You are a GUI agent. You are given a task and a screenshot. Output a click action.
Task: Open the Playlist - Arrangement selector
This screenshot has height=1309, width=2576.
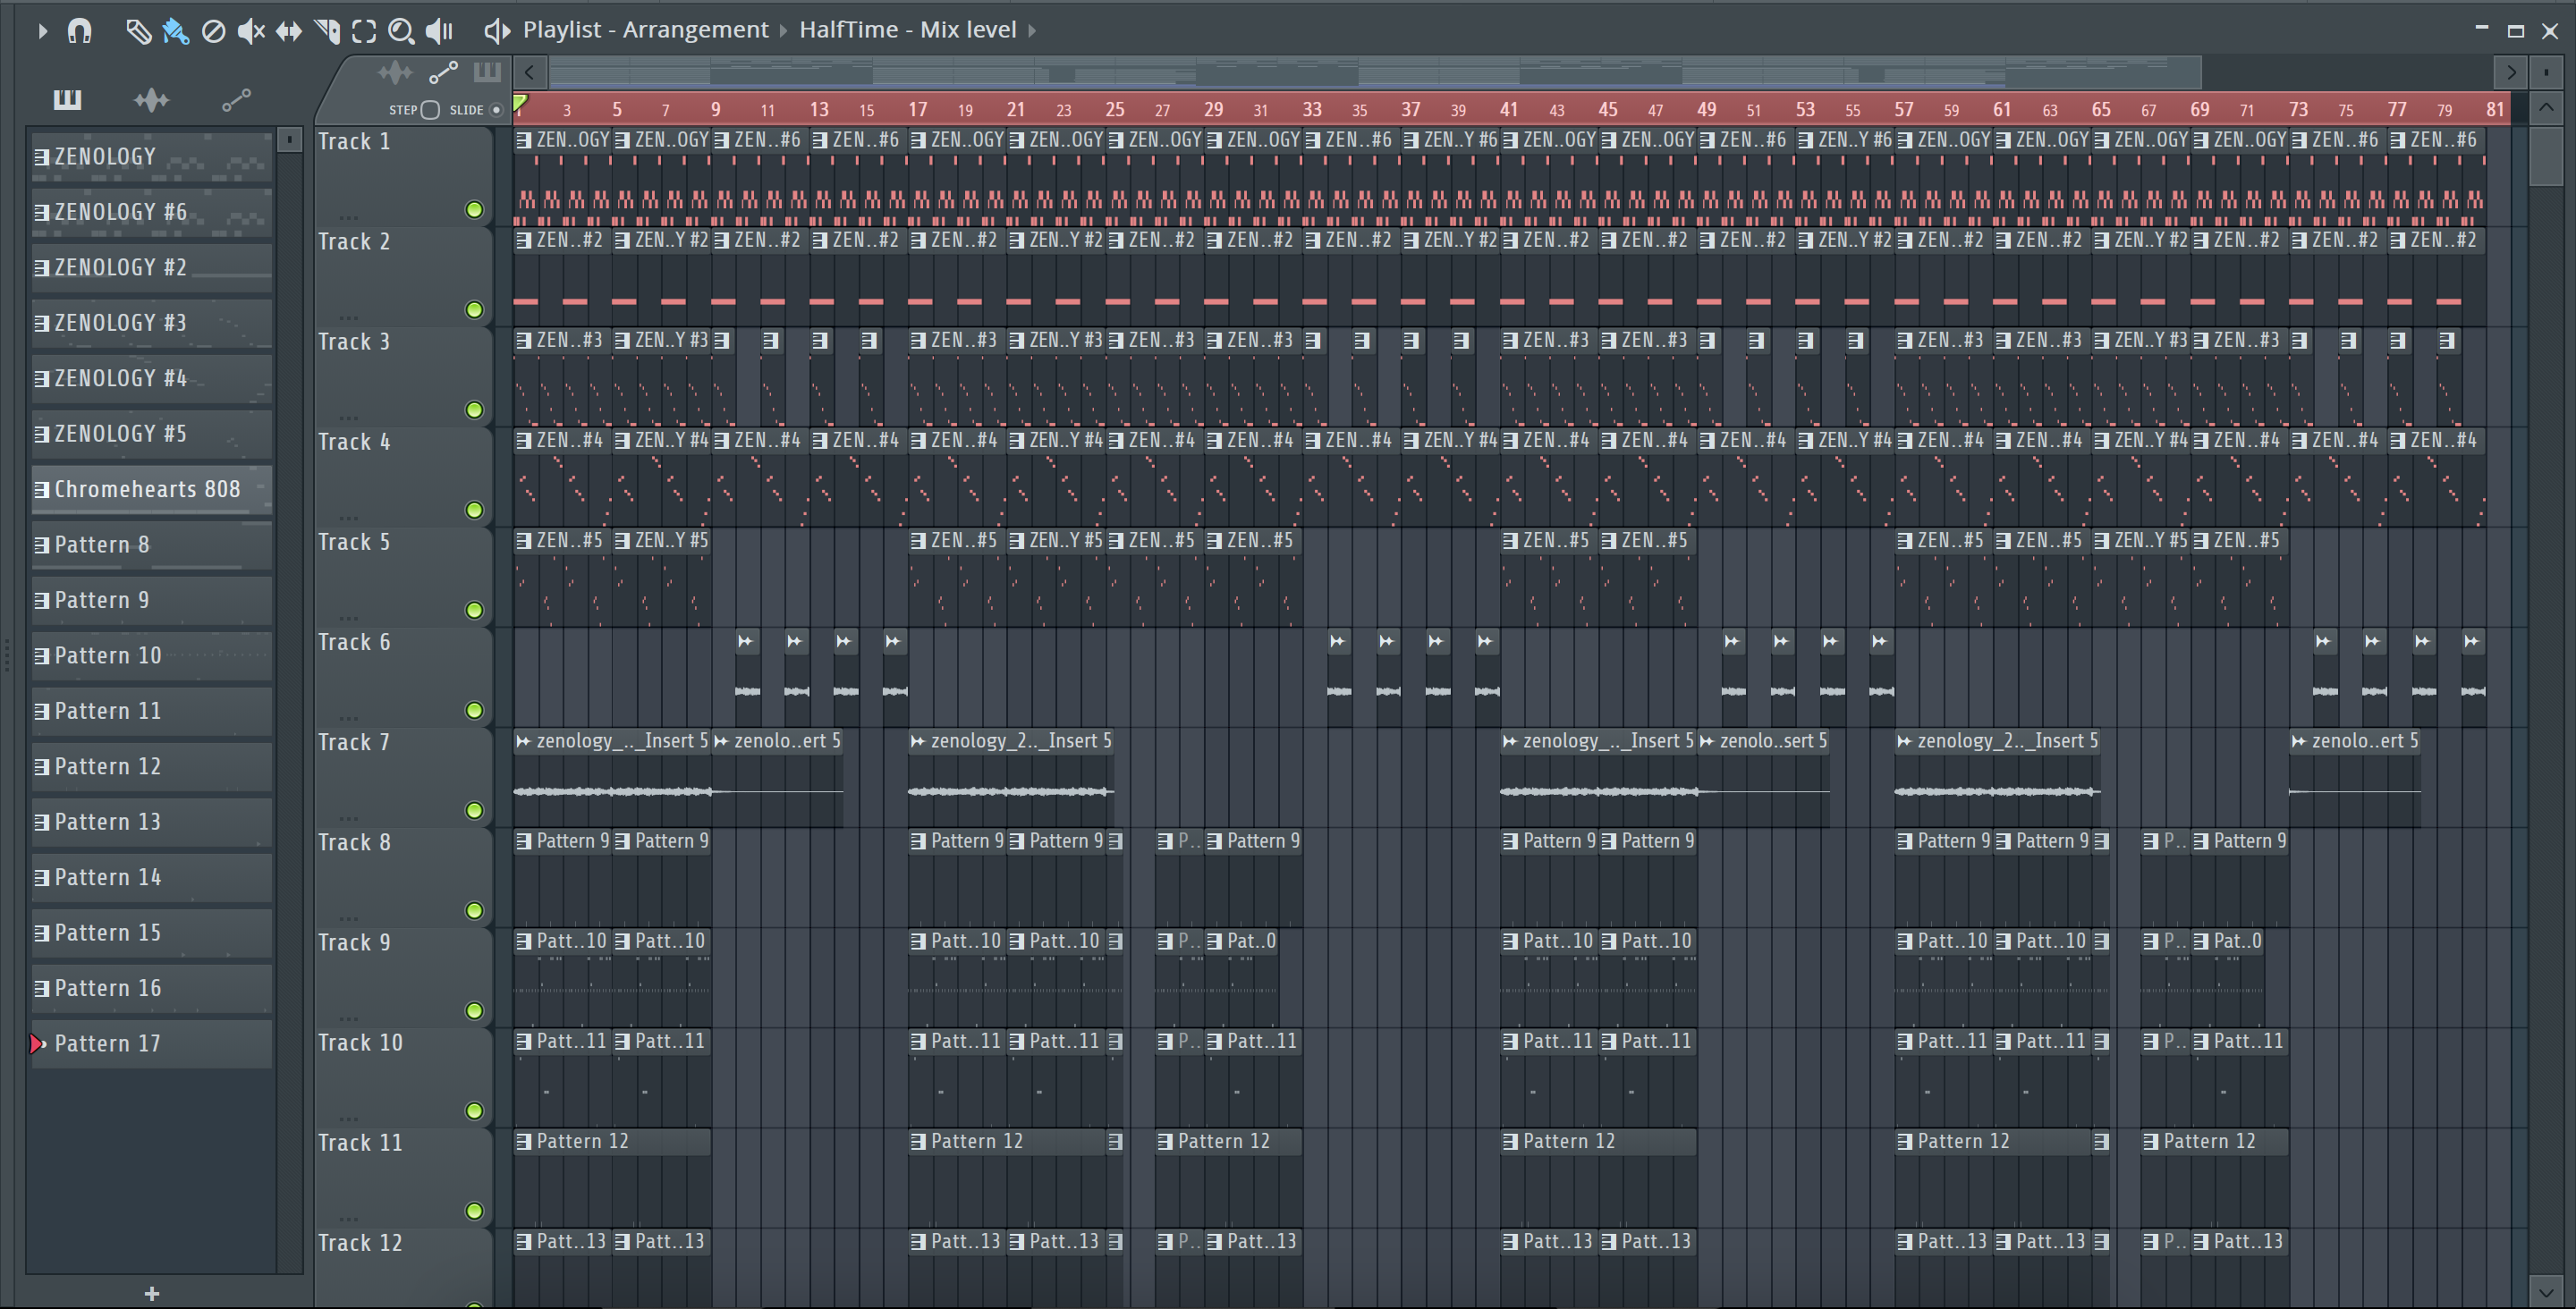pyautogui.click(x=645, y=30)
